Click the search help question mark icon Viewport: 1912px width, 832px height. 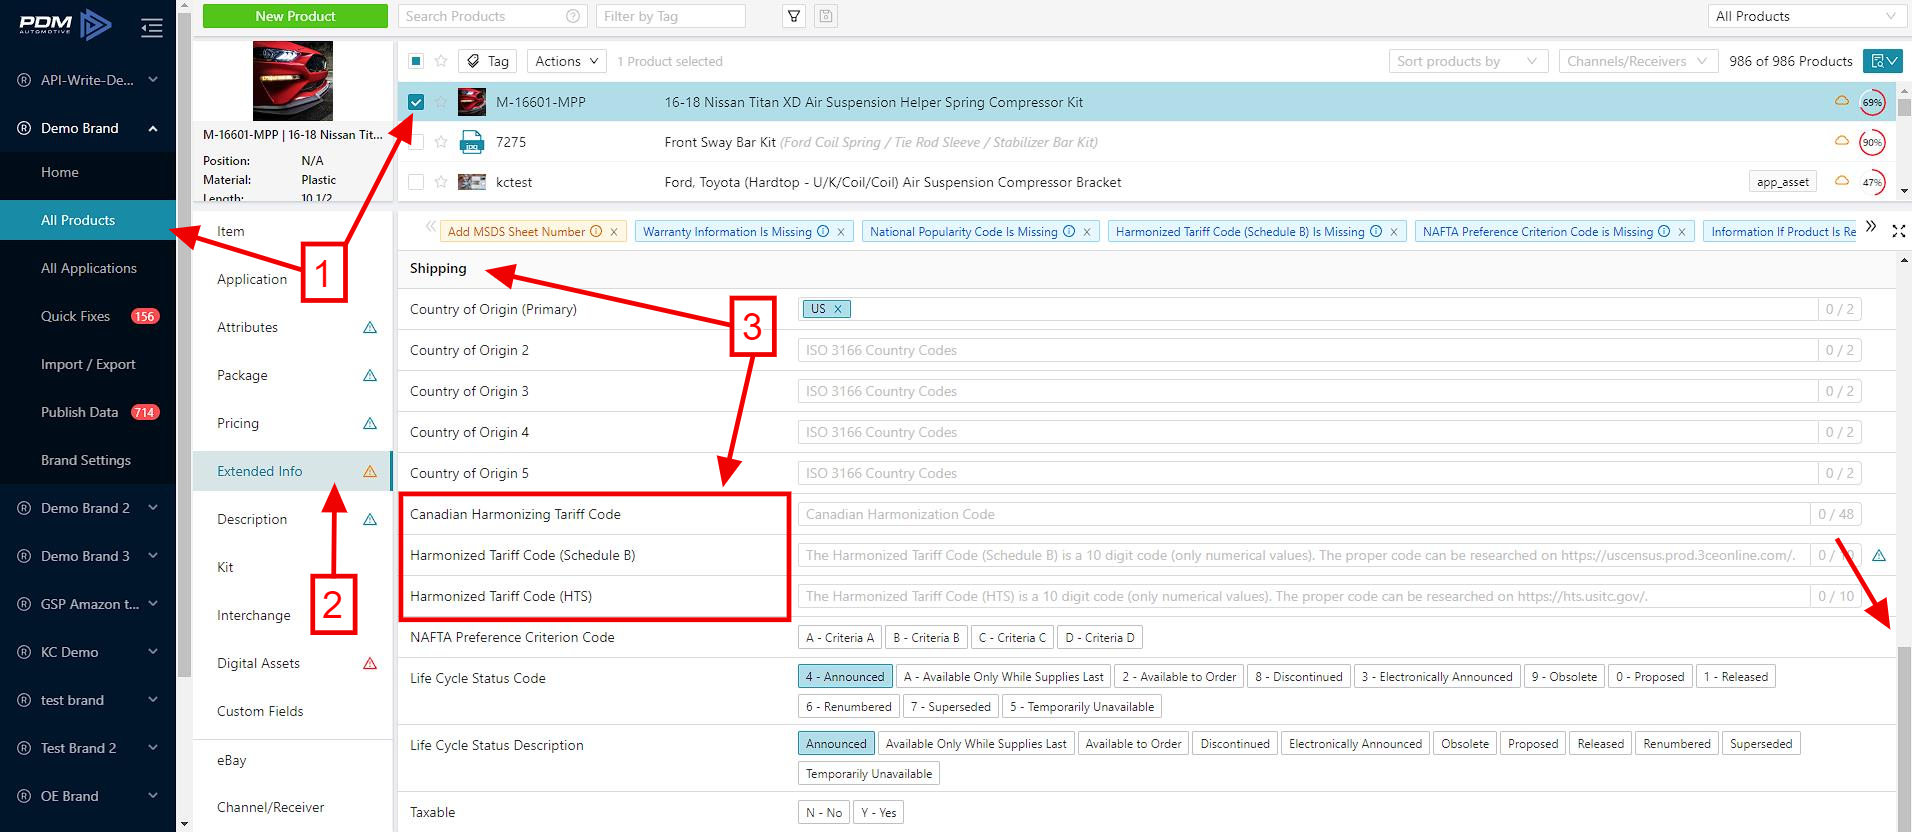[573, 16]
